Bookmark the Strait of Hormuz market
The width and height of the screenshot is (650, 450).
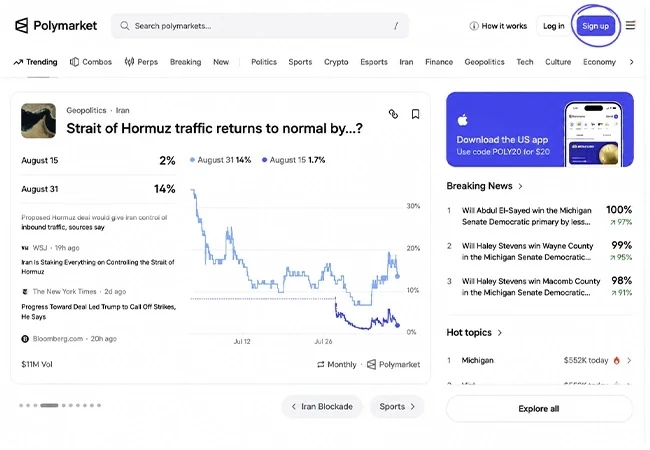pyautogui.click(x=415, y=114)
